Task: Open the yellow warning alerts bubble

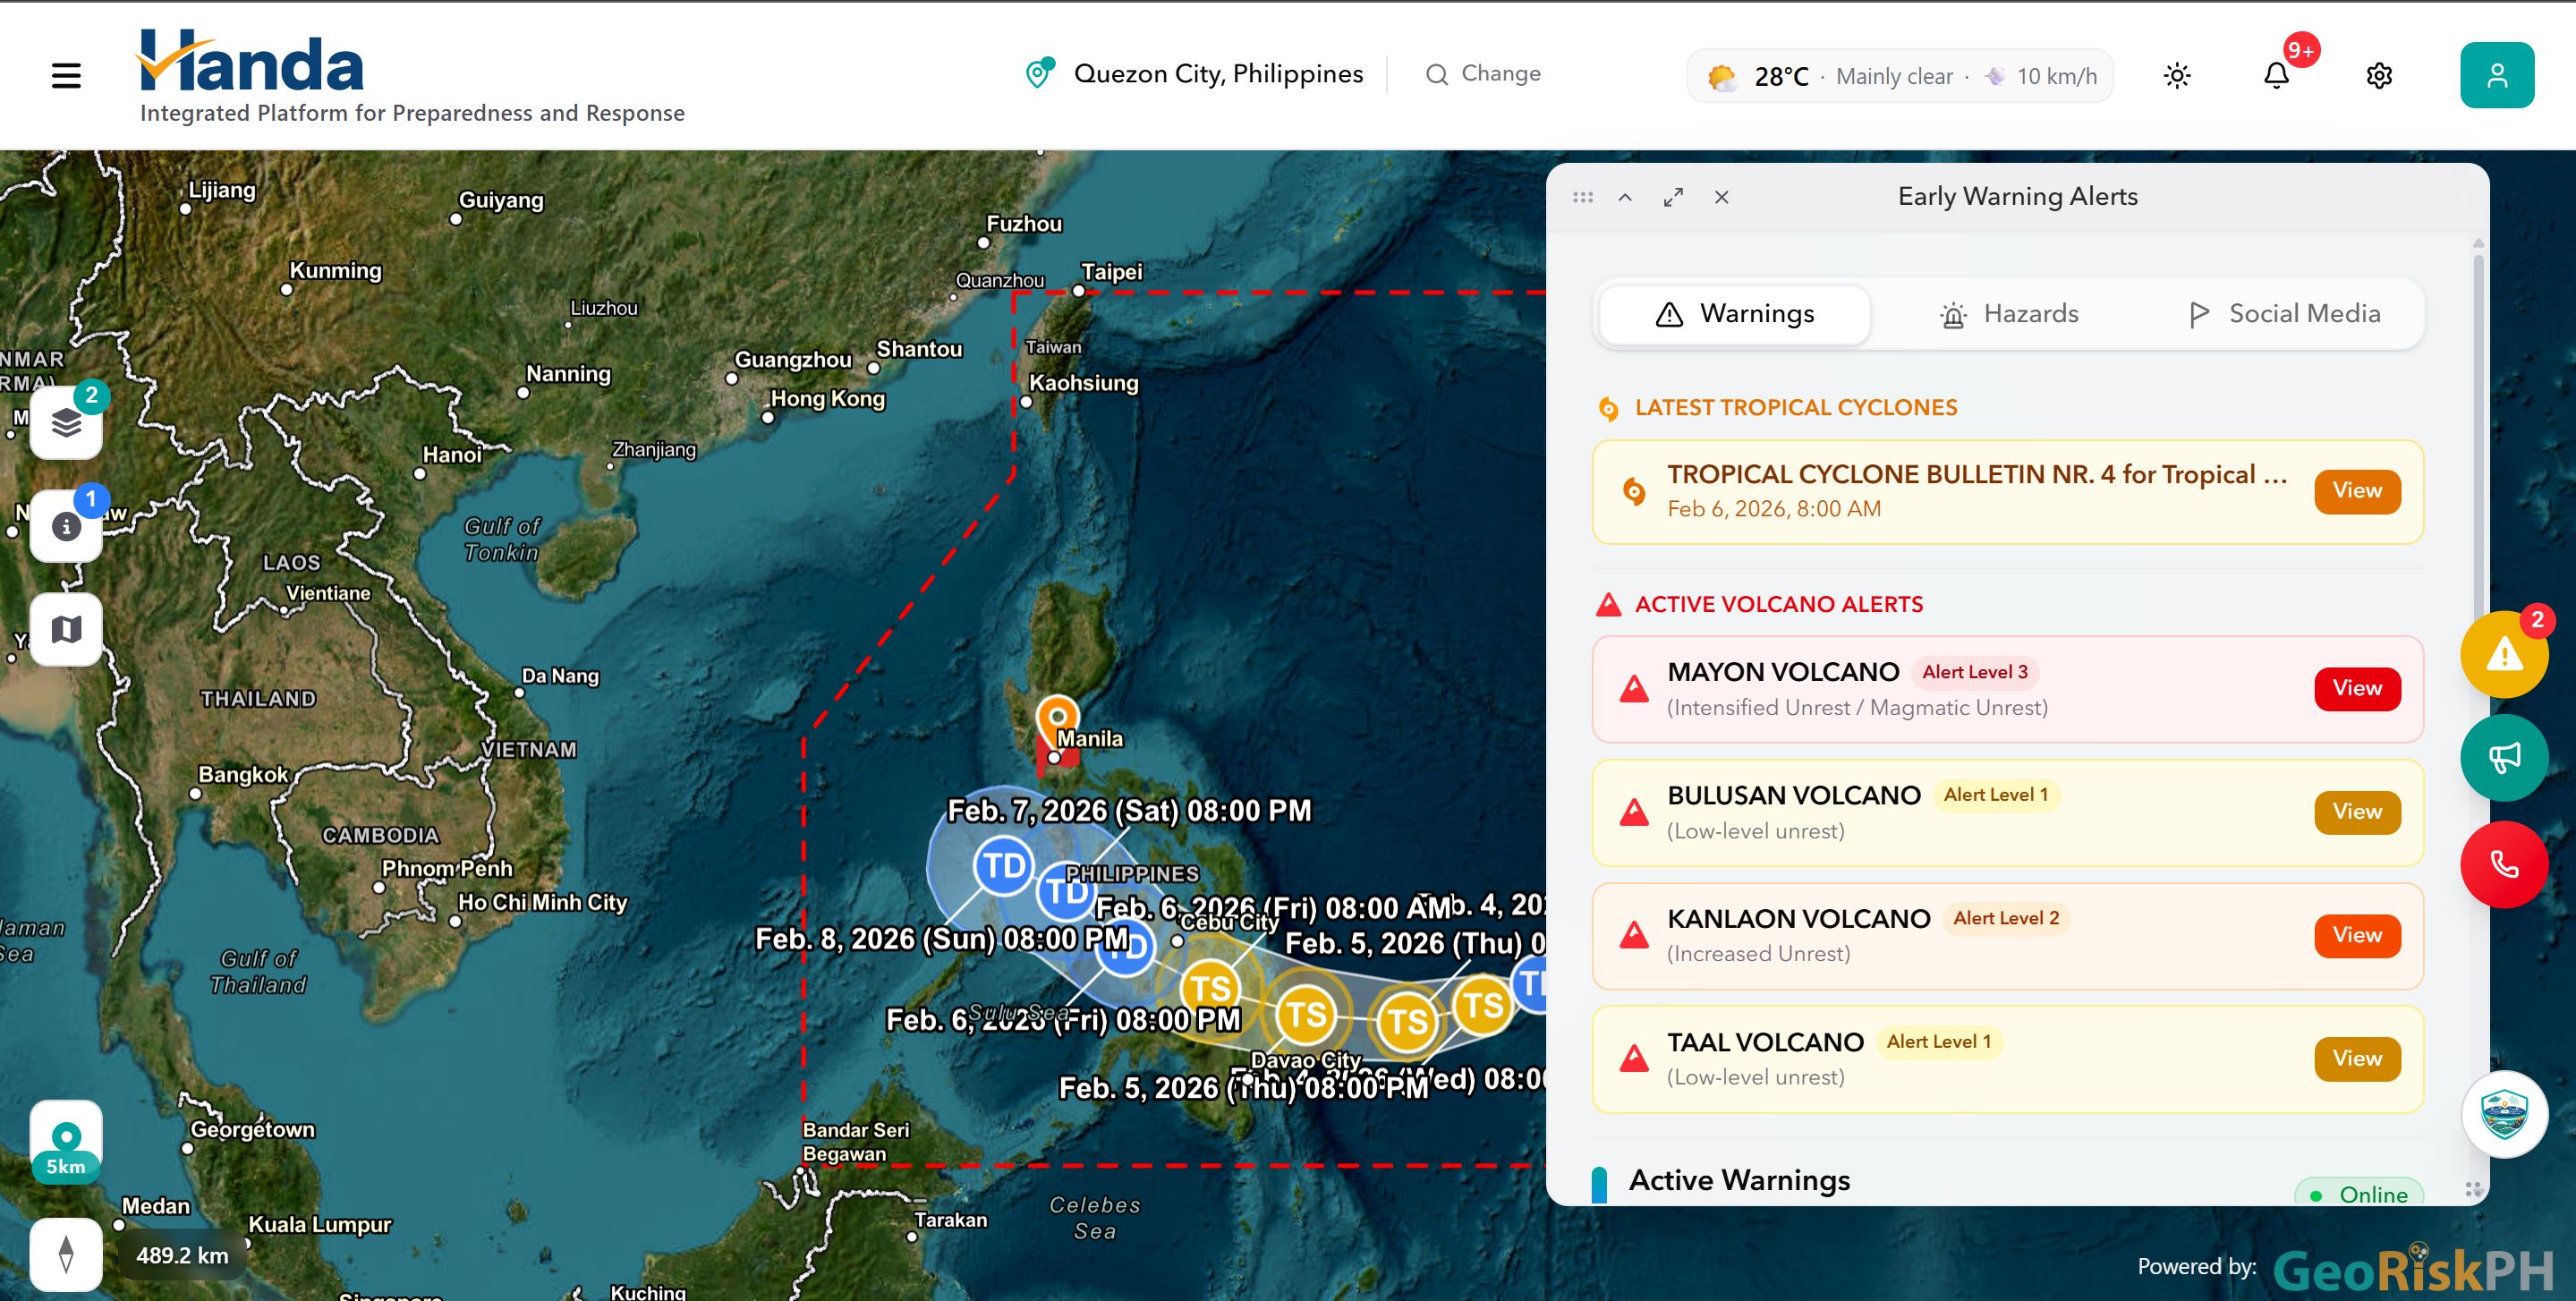Action: coord(2503,655)
